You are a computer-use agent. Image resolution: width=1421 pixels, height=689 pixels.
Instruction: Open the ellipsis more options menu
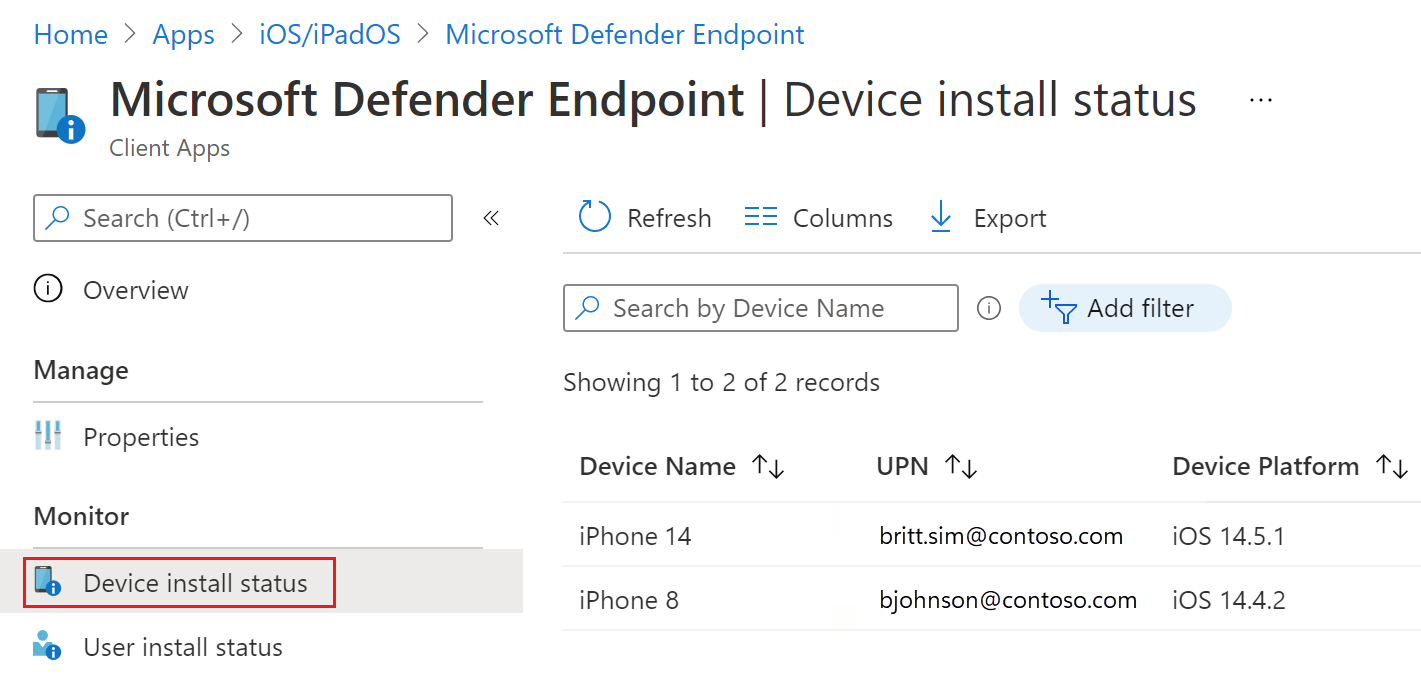coord(1261,100)
